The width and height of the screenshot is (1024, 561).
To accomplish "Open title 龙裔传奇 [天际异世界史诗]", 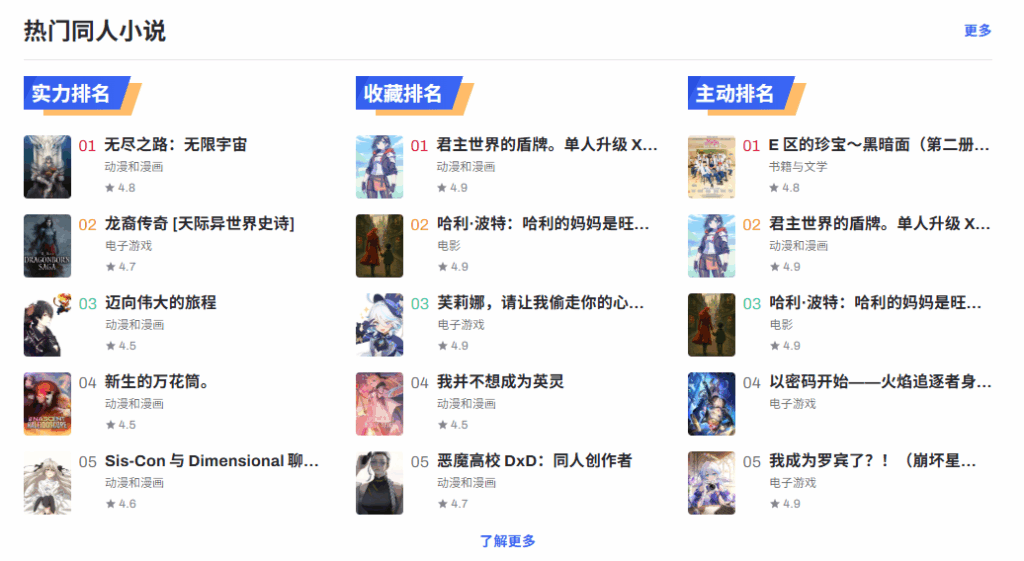I will click(x=200, y=223).
